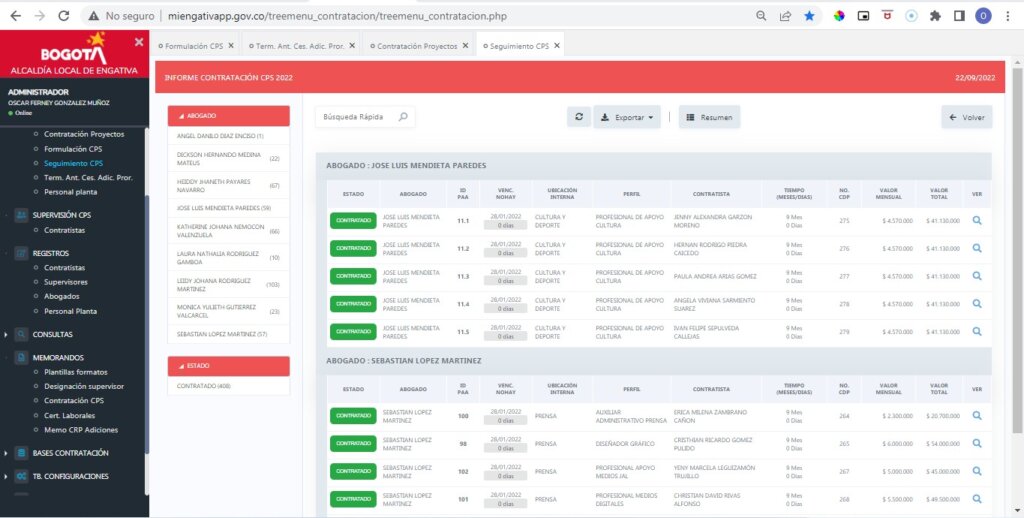Open Chrome three-dot menu
1024x518 pixels.
[x=1008, y=16]
